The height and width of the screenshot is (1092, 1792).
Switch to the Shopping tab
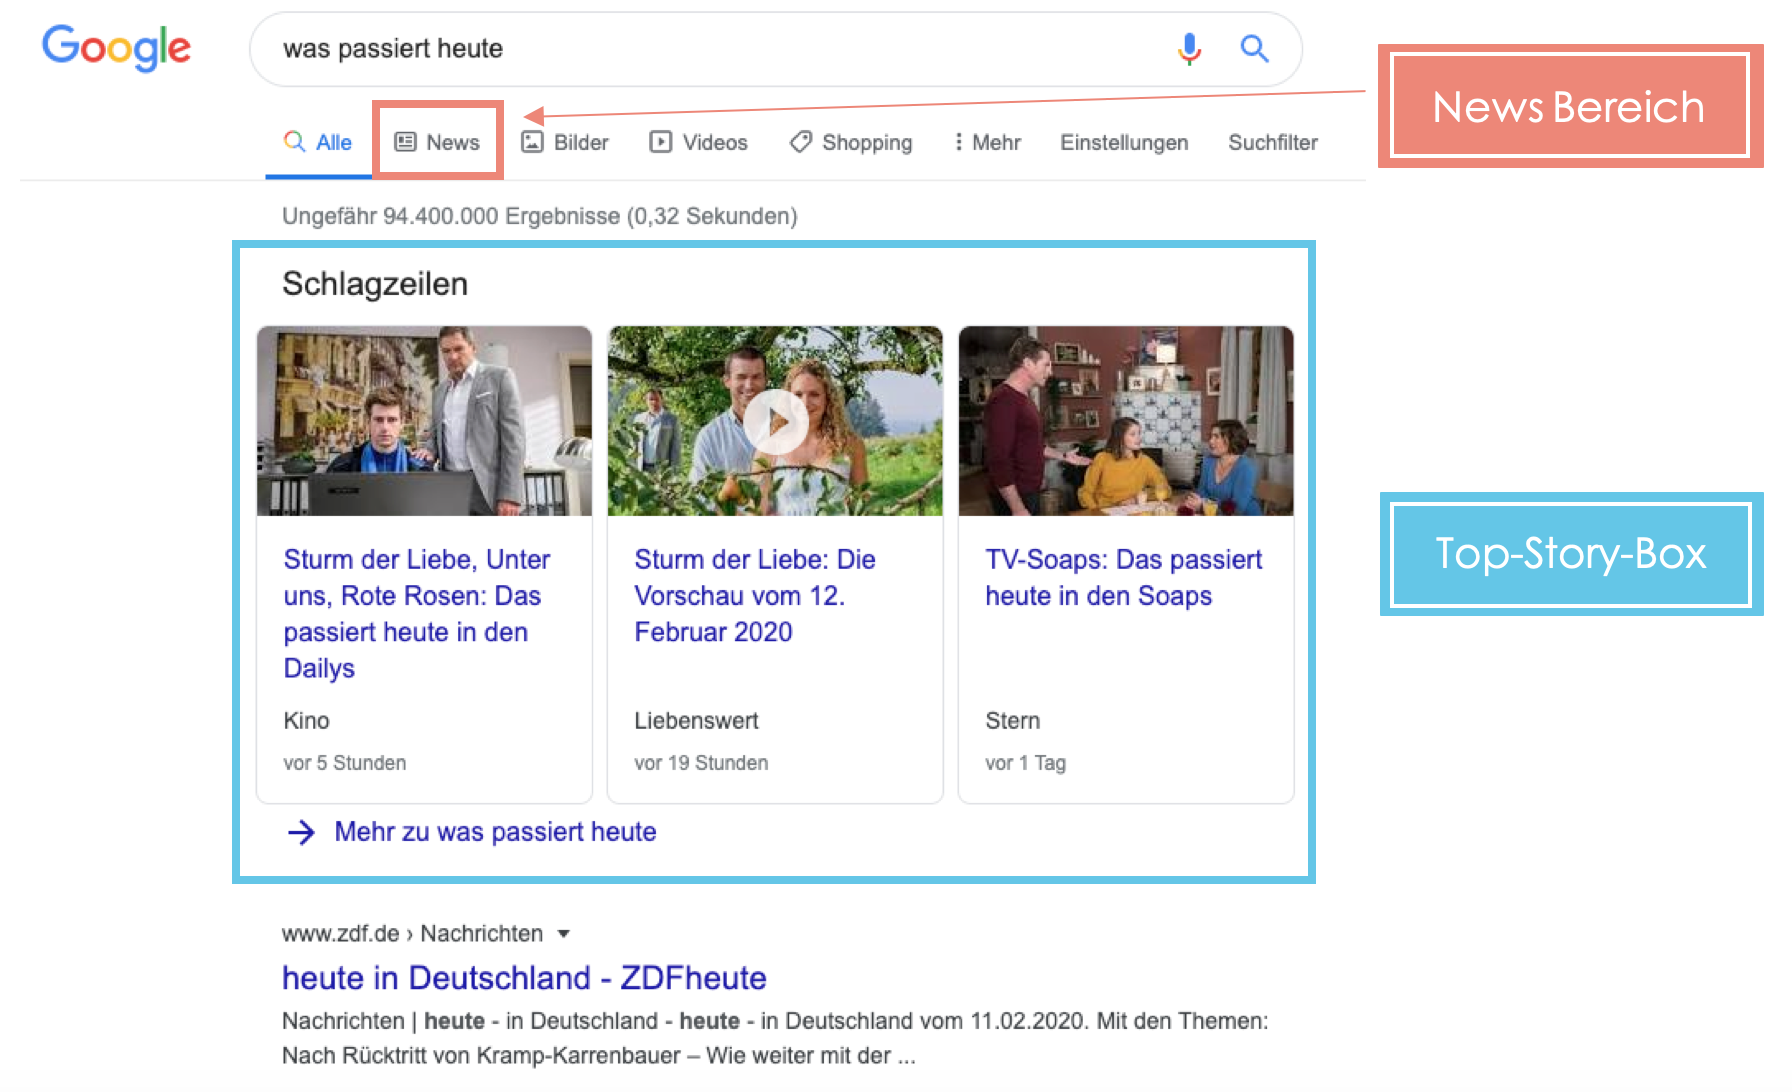point(851,142)
